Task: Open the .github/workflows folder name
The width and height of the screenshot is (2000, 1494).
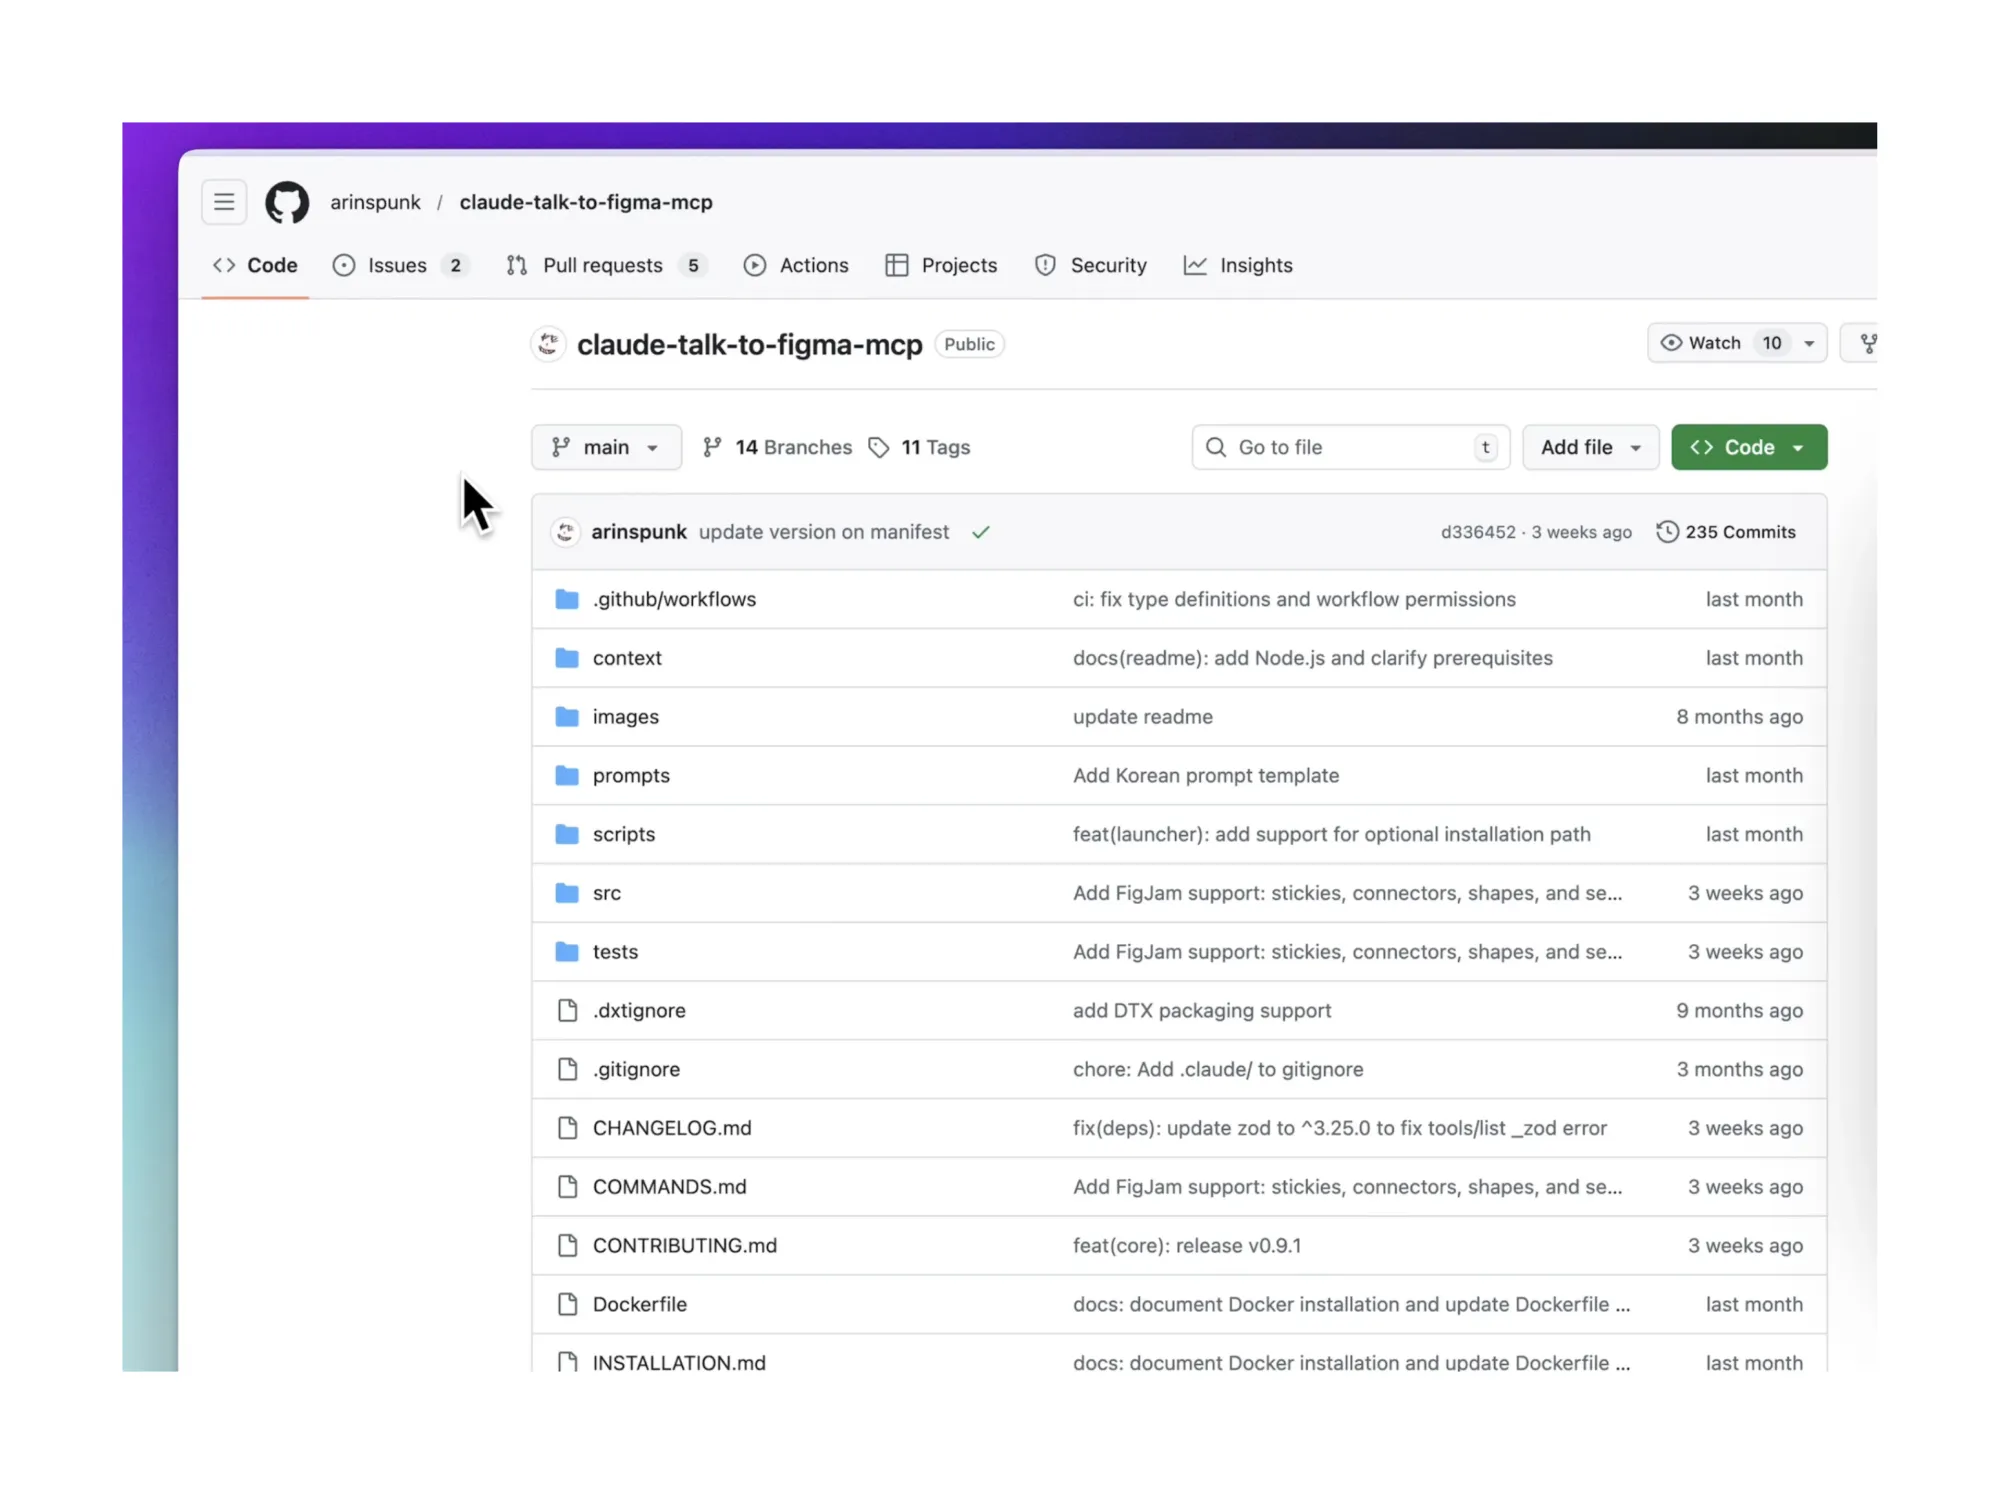Action: pos(674,599)
